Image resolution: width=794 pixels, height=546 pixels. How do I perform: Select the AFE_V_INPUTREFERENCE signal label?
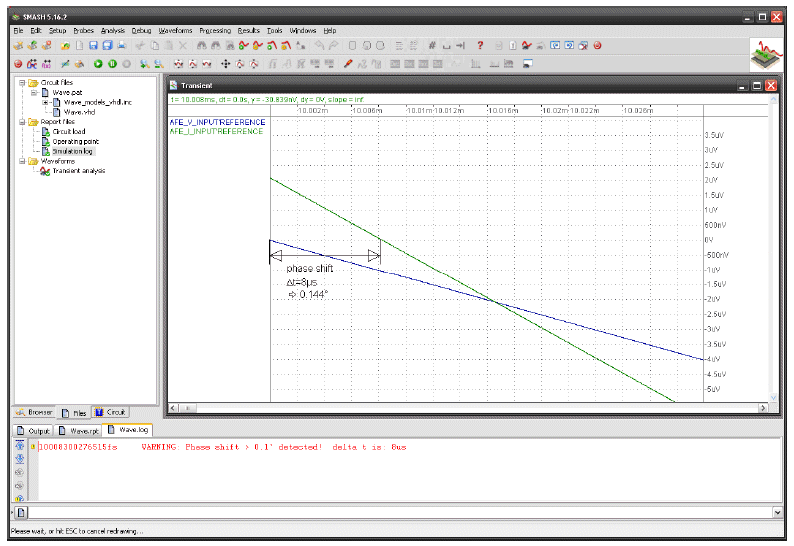[217, 122]
